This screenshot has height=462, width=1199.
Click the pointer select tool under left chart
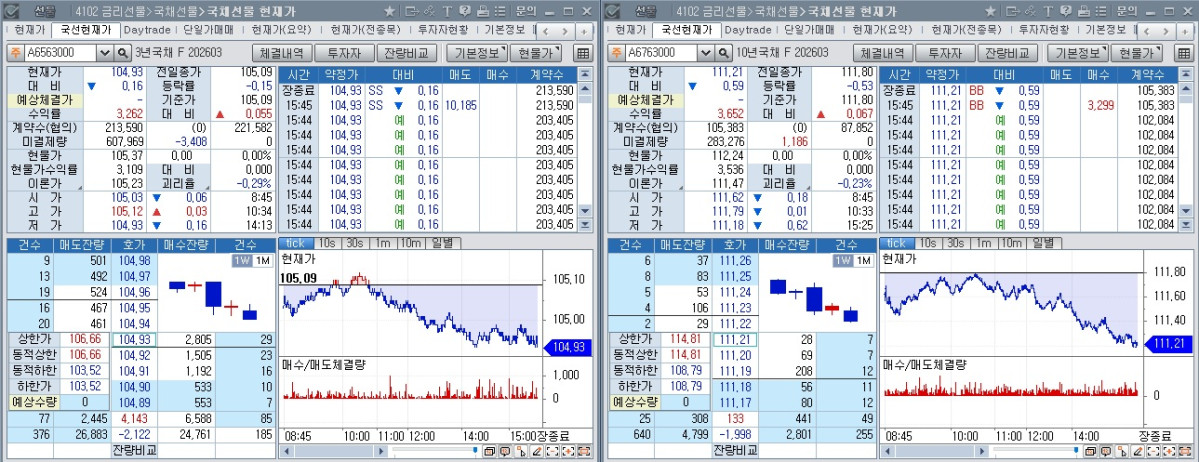(x=521, y=451)
